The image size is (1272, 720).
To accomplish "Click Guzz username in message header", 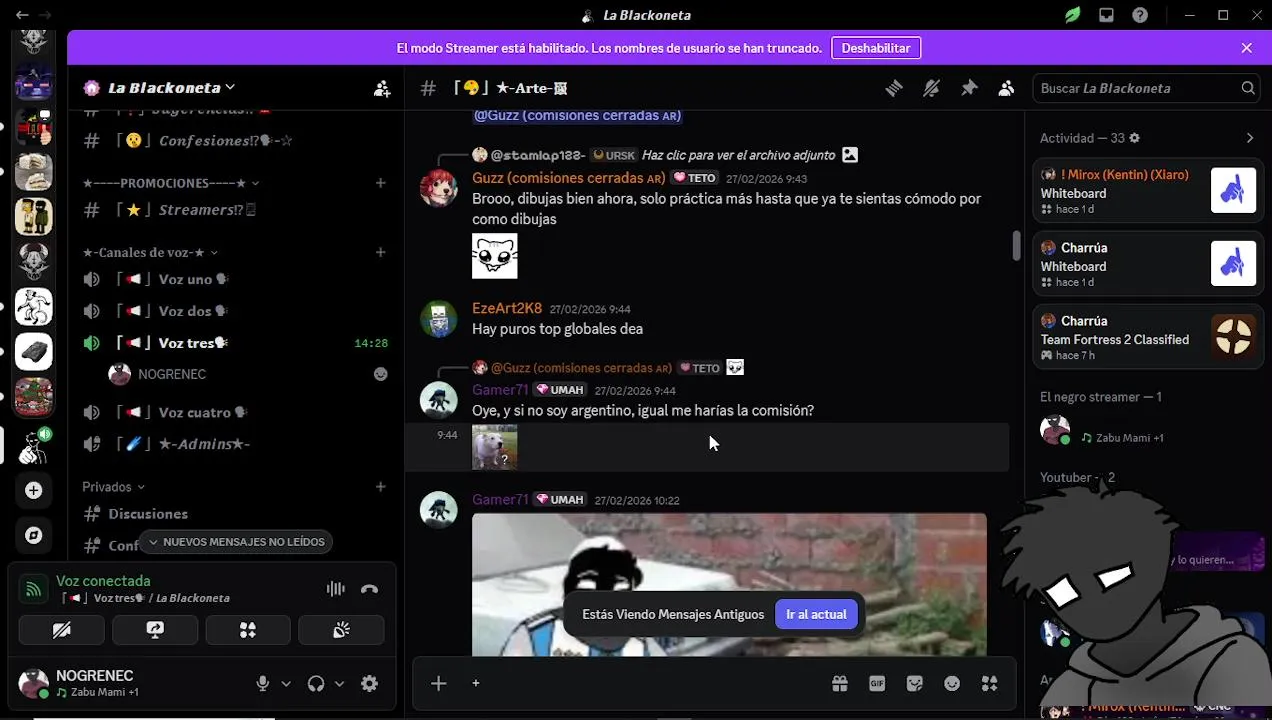I will (568, 178).
